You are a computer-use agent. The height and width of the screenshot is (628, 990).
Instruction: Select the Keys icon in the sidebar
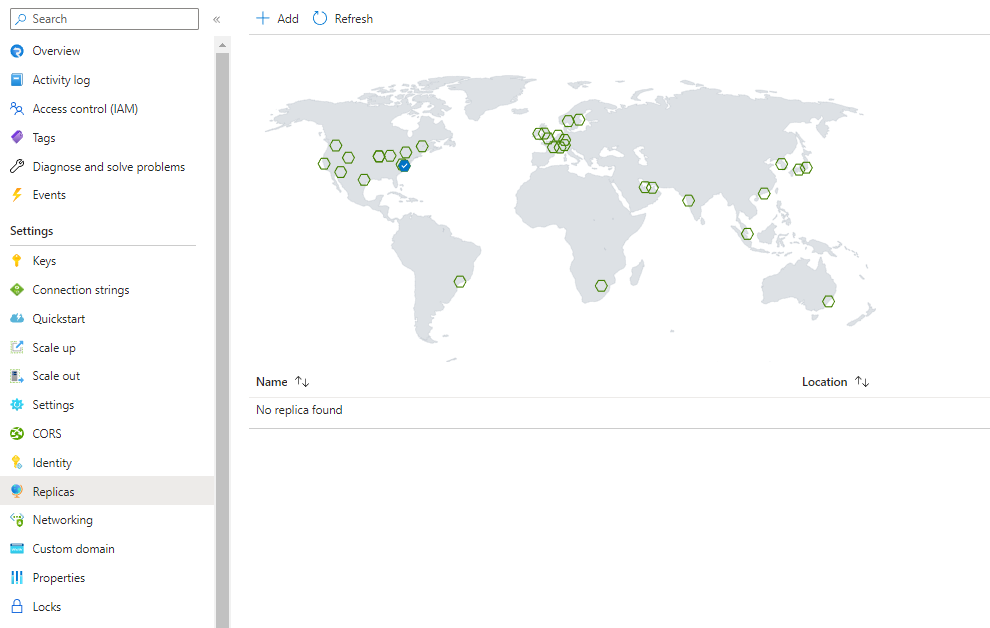(18, 260)
